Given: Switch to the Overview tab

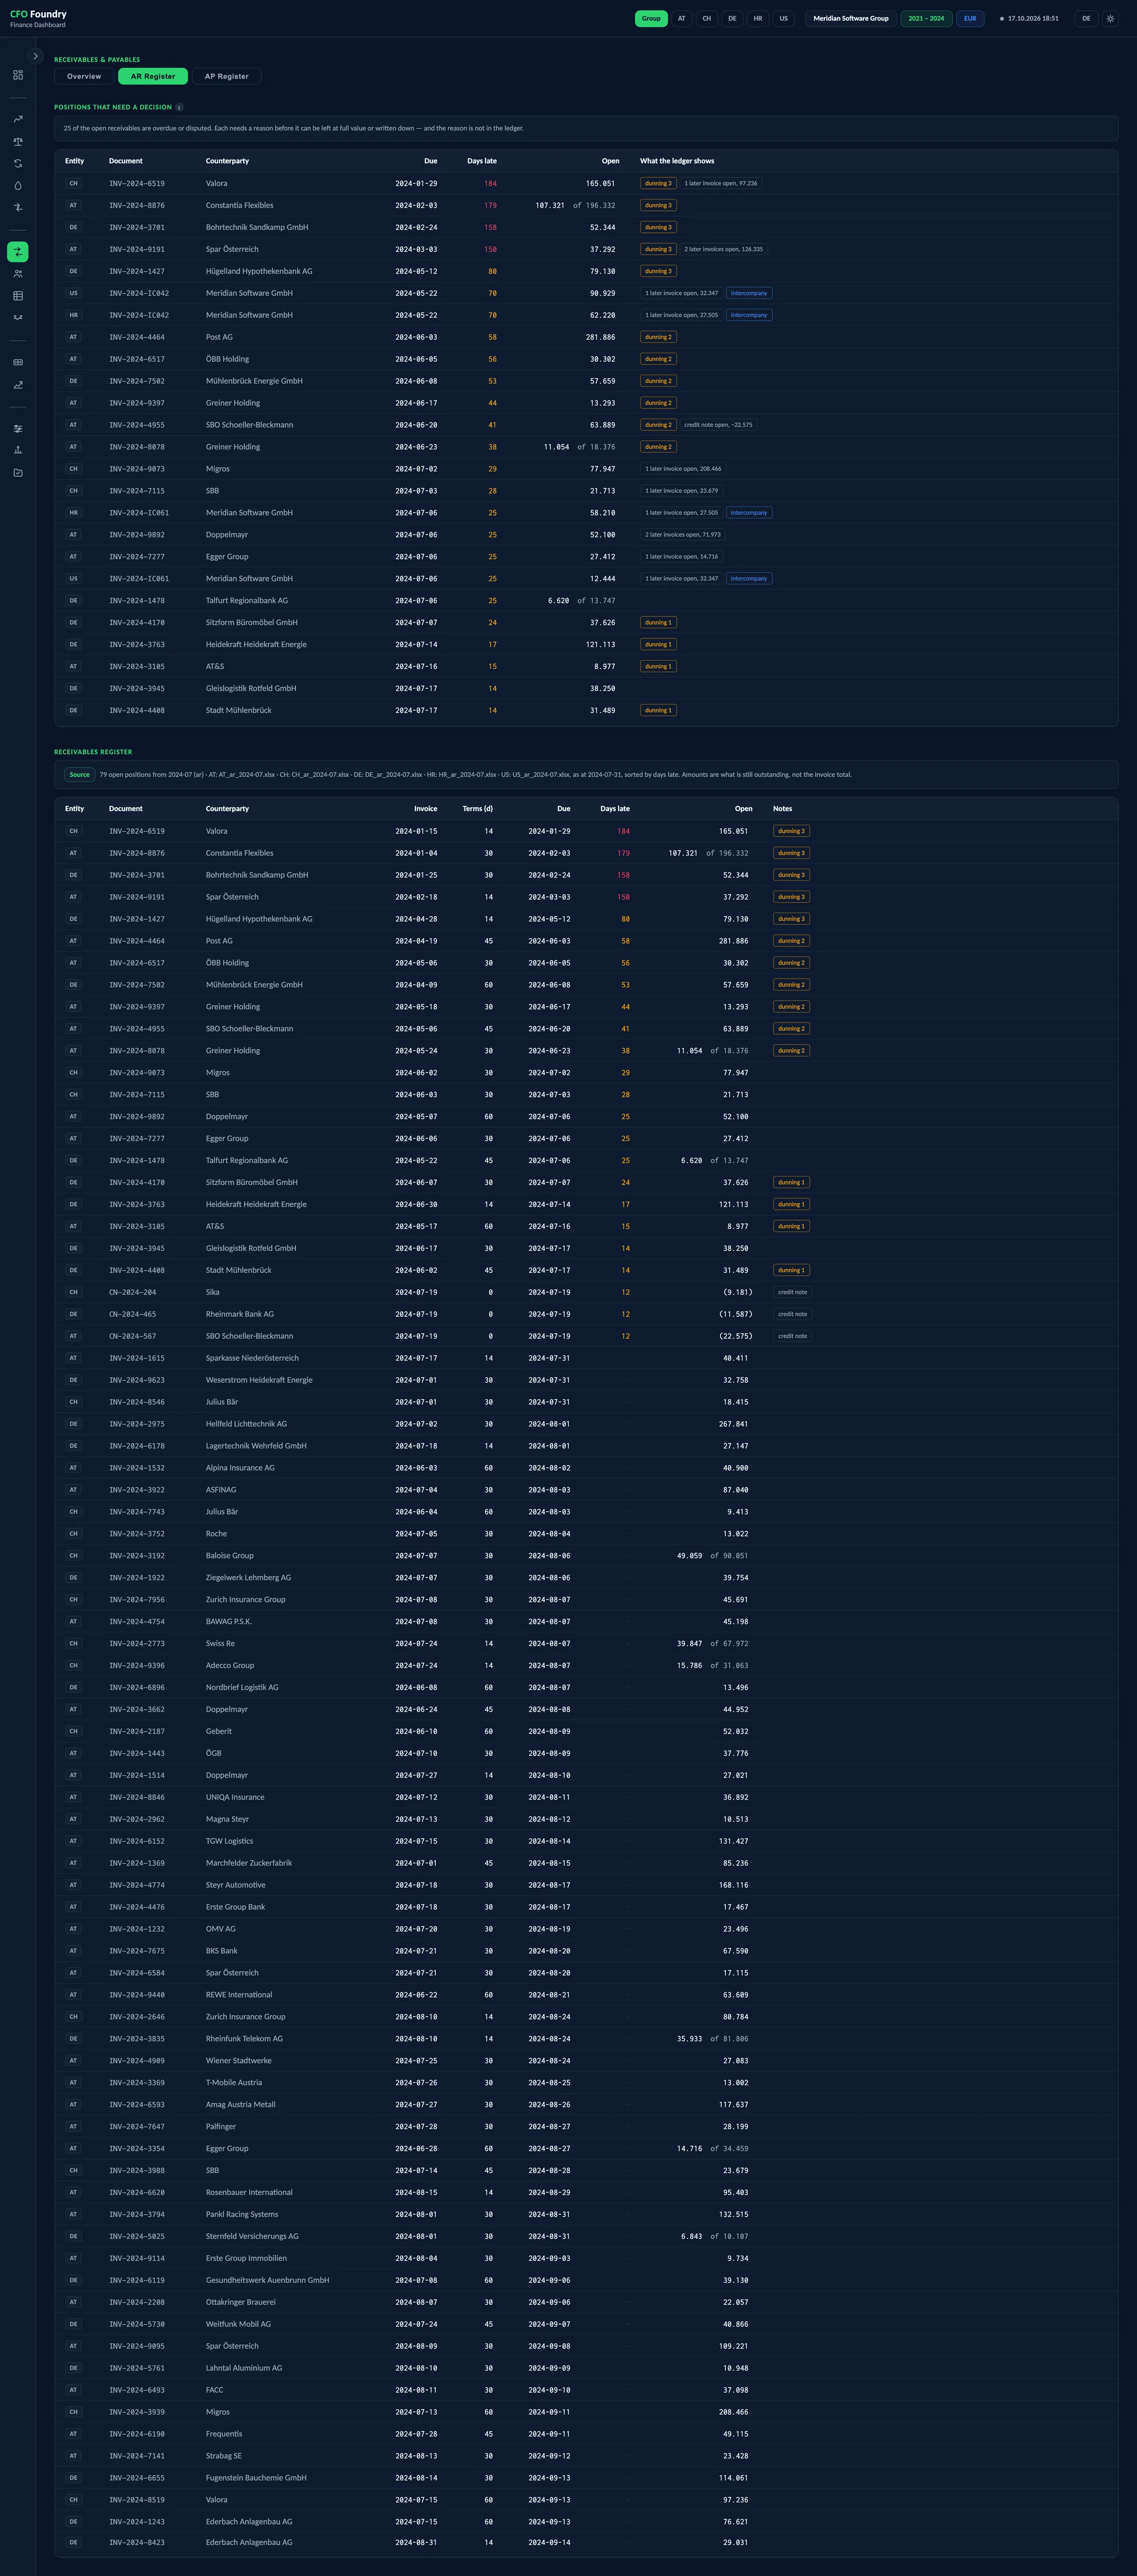Looking at the screenshot, I should tap(84, 76).
